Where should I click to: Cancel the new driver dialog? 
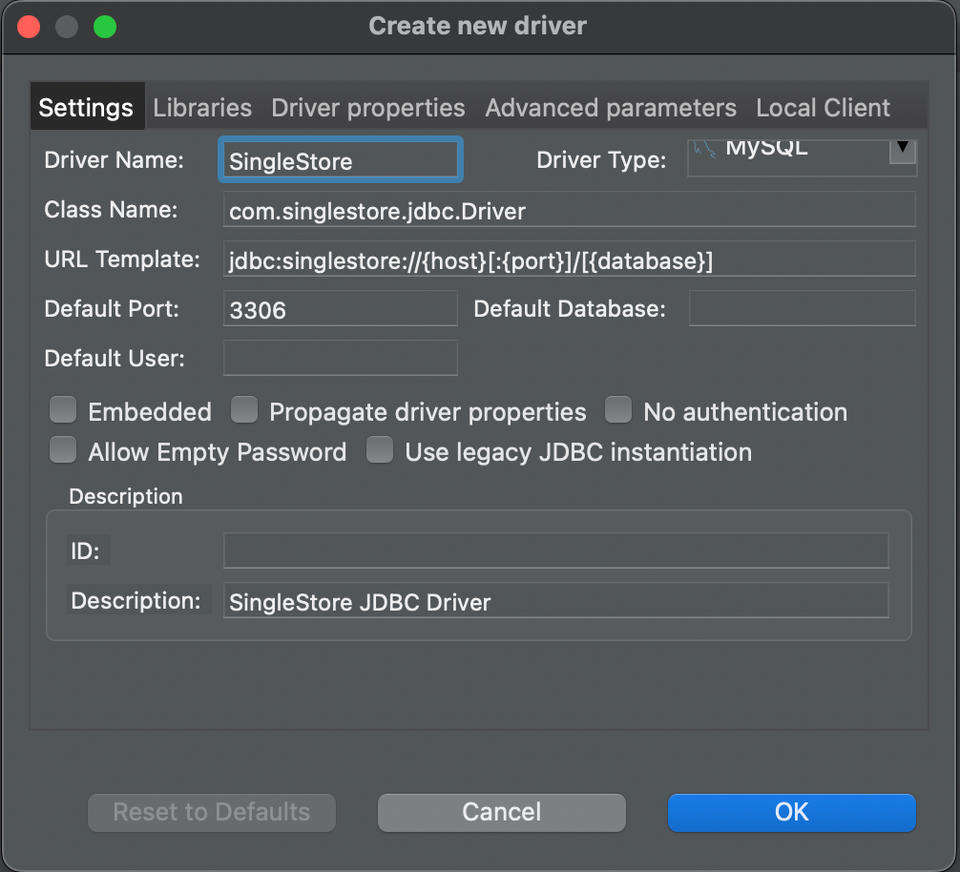point(501,812)
